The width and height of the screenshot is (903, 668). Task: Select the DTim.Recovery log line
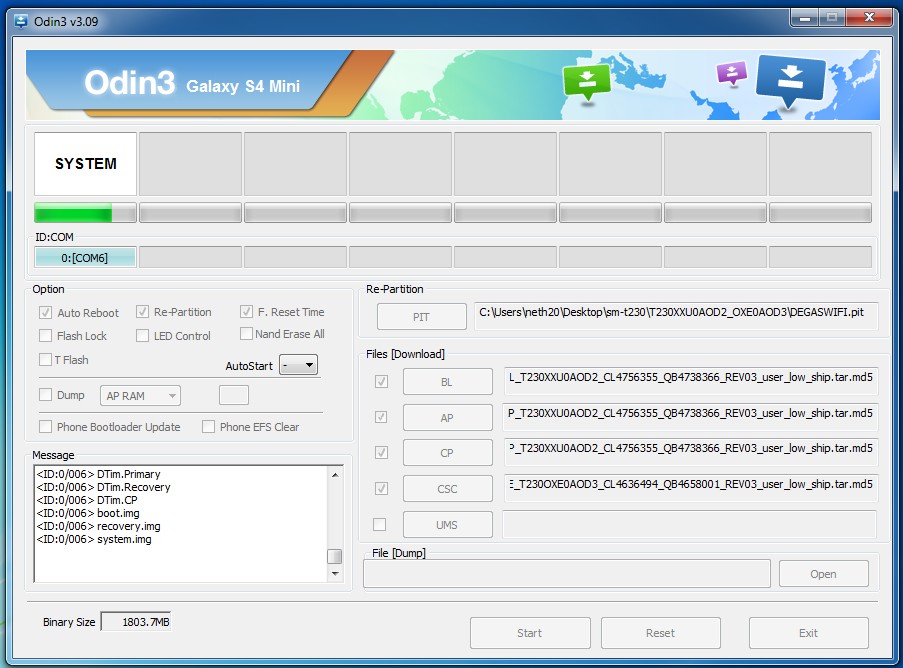tap(104, 487)
